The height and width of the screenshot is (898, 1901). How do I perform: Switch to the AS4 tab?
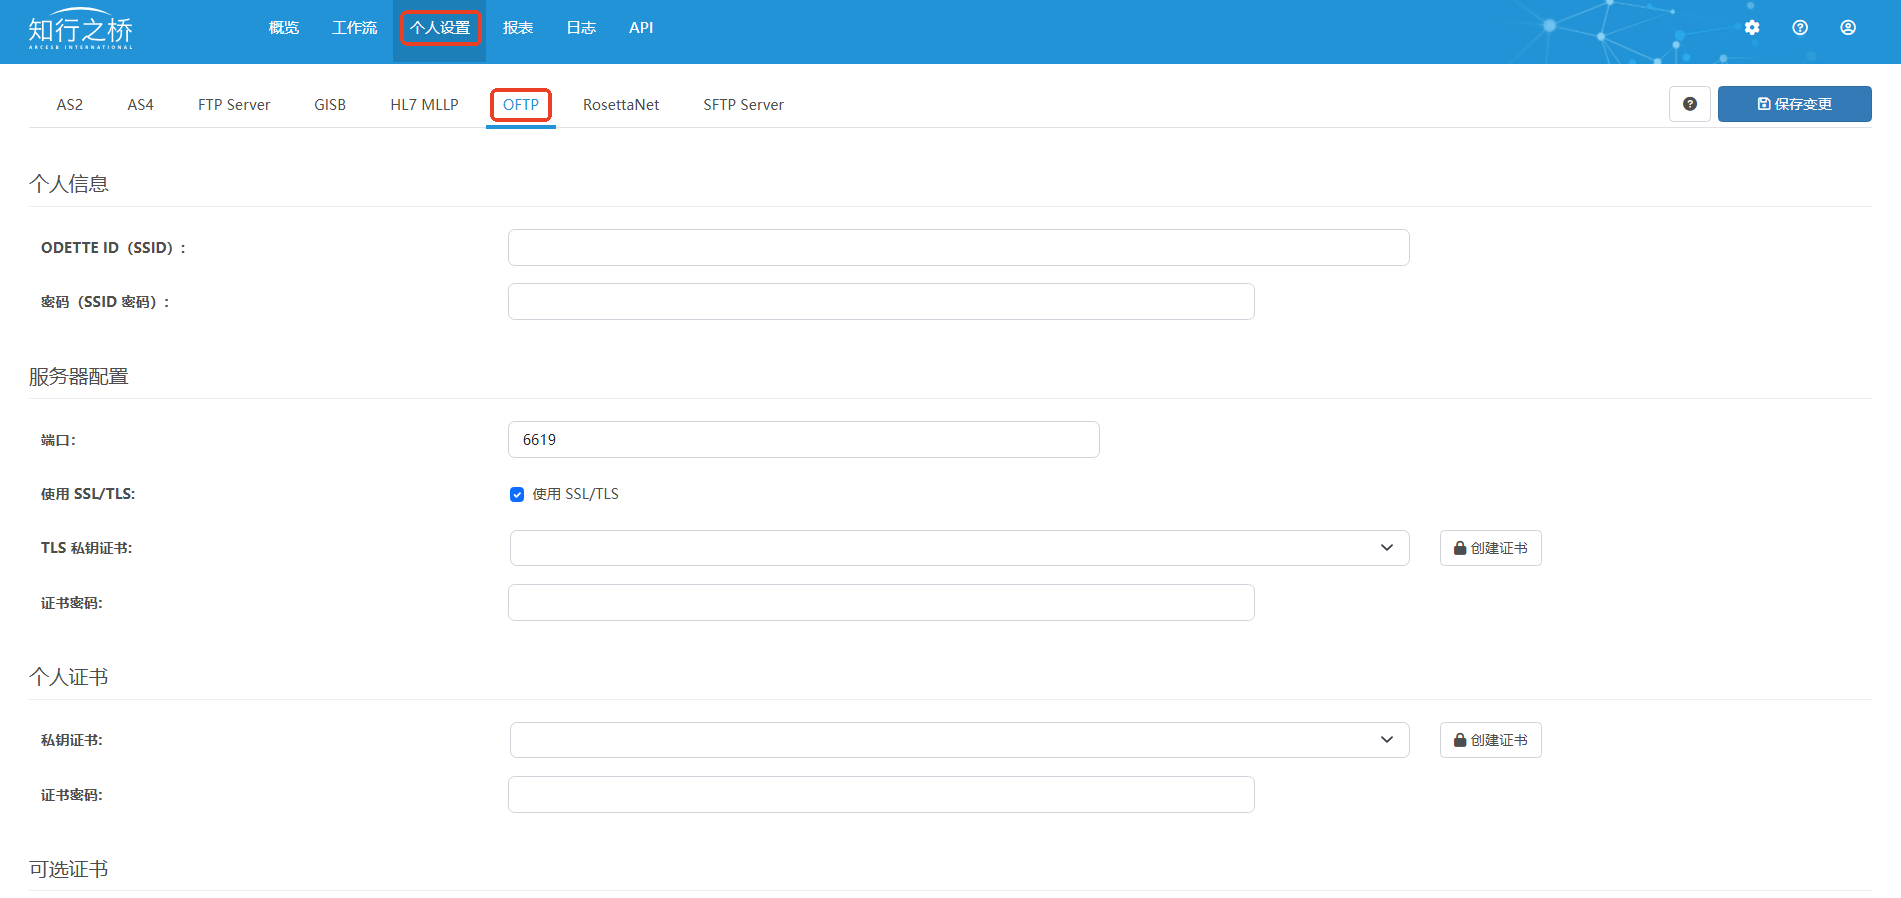pyautogui.click(x=141, y=105)
